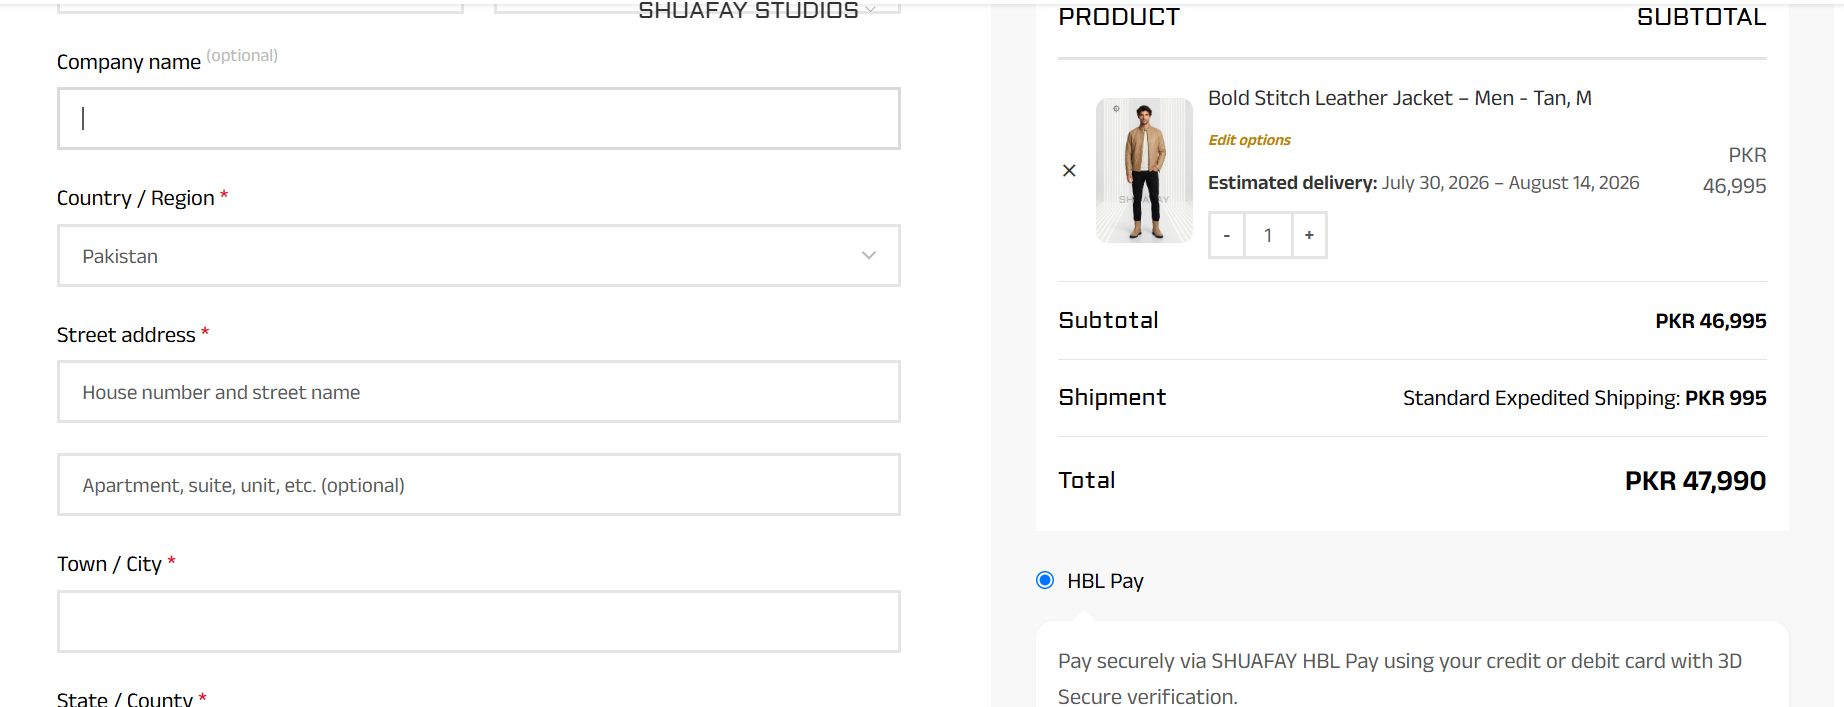Click the Edit options link
Image resolution: width=1844 pixels, height=707 pixels.
[1249, 140]
